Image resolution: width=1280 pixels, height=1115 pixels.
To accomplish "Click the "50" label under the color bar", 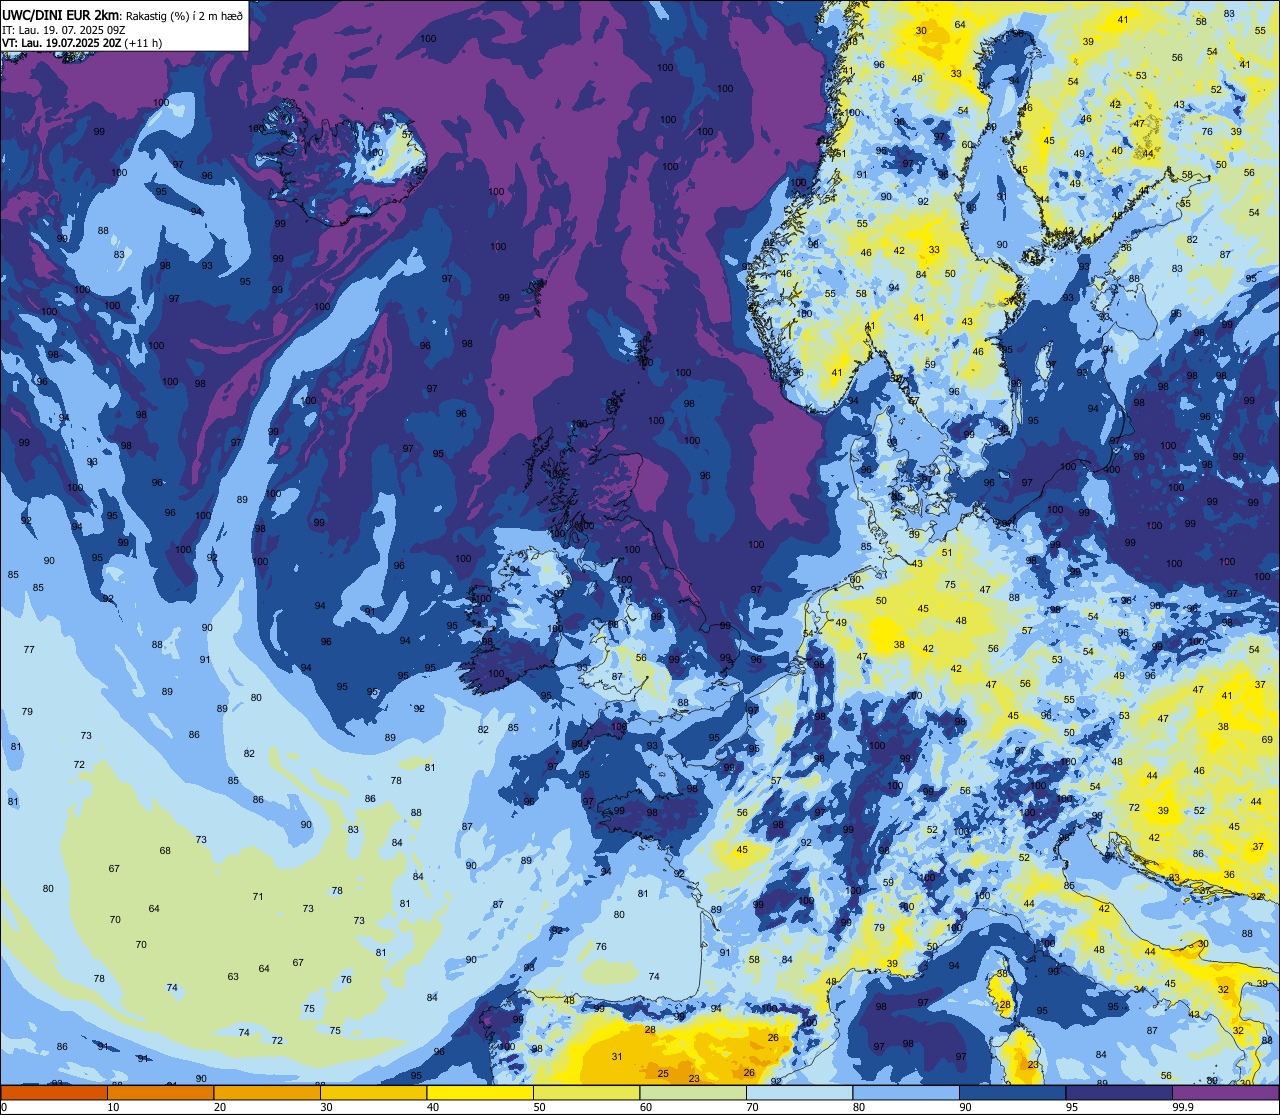I will tap(540, 1107).
